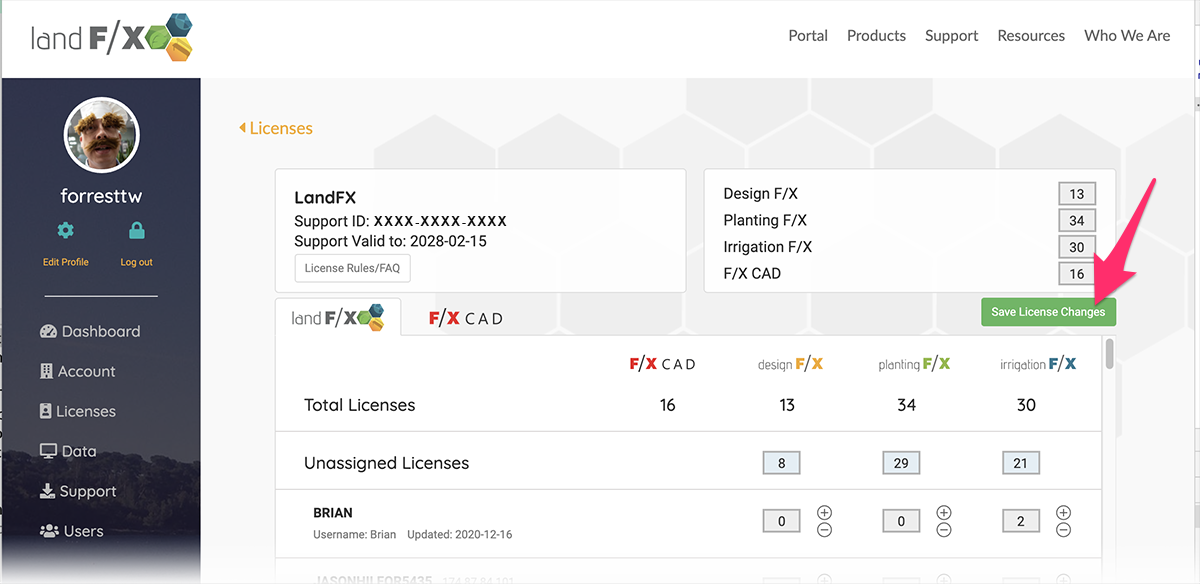
Task: Click the forresttw username text
Action: (x=101, y=196)
